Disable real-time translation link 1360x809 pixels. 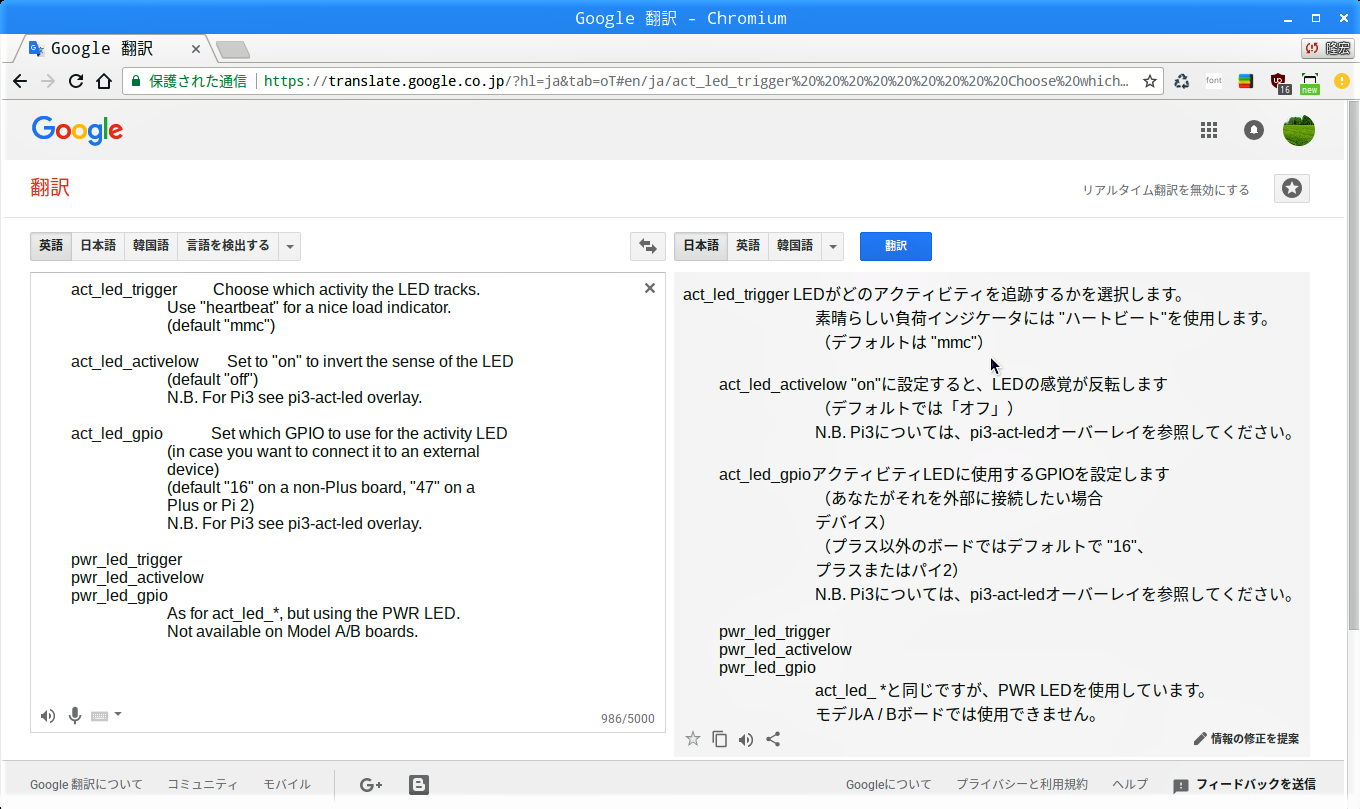pos(1166,190)
